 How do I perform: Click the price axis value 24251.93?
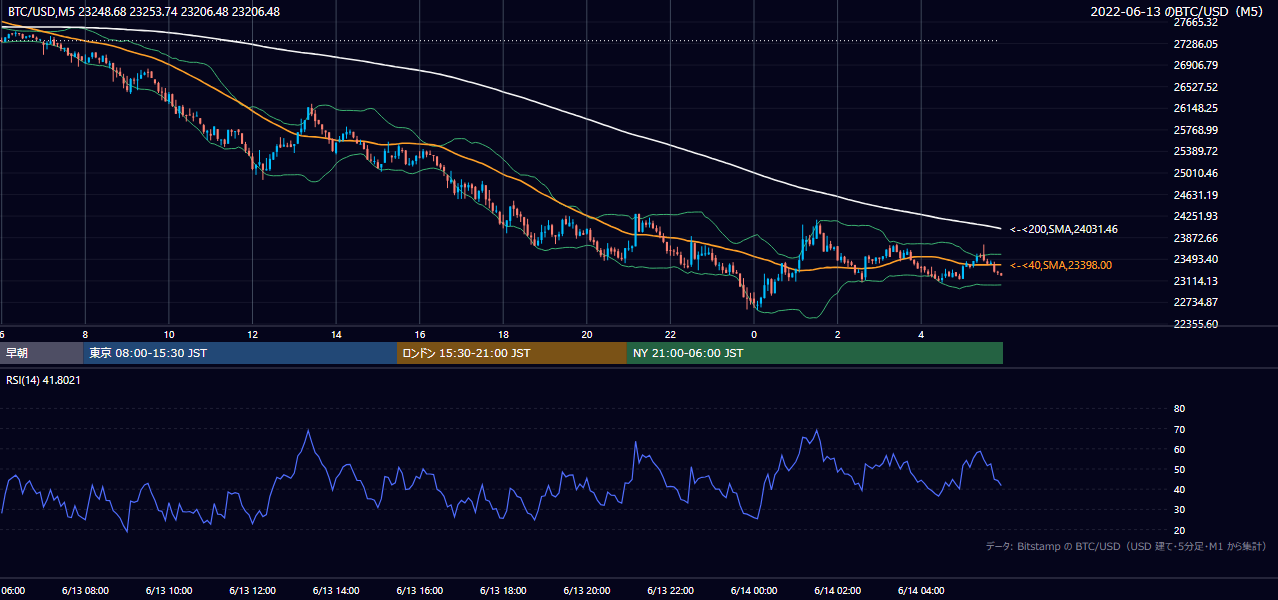click(x=1196, y=216)
